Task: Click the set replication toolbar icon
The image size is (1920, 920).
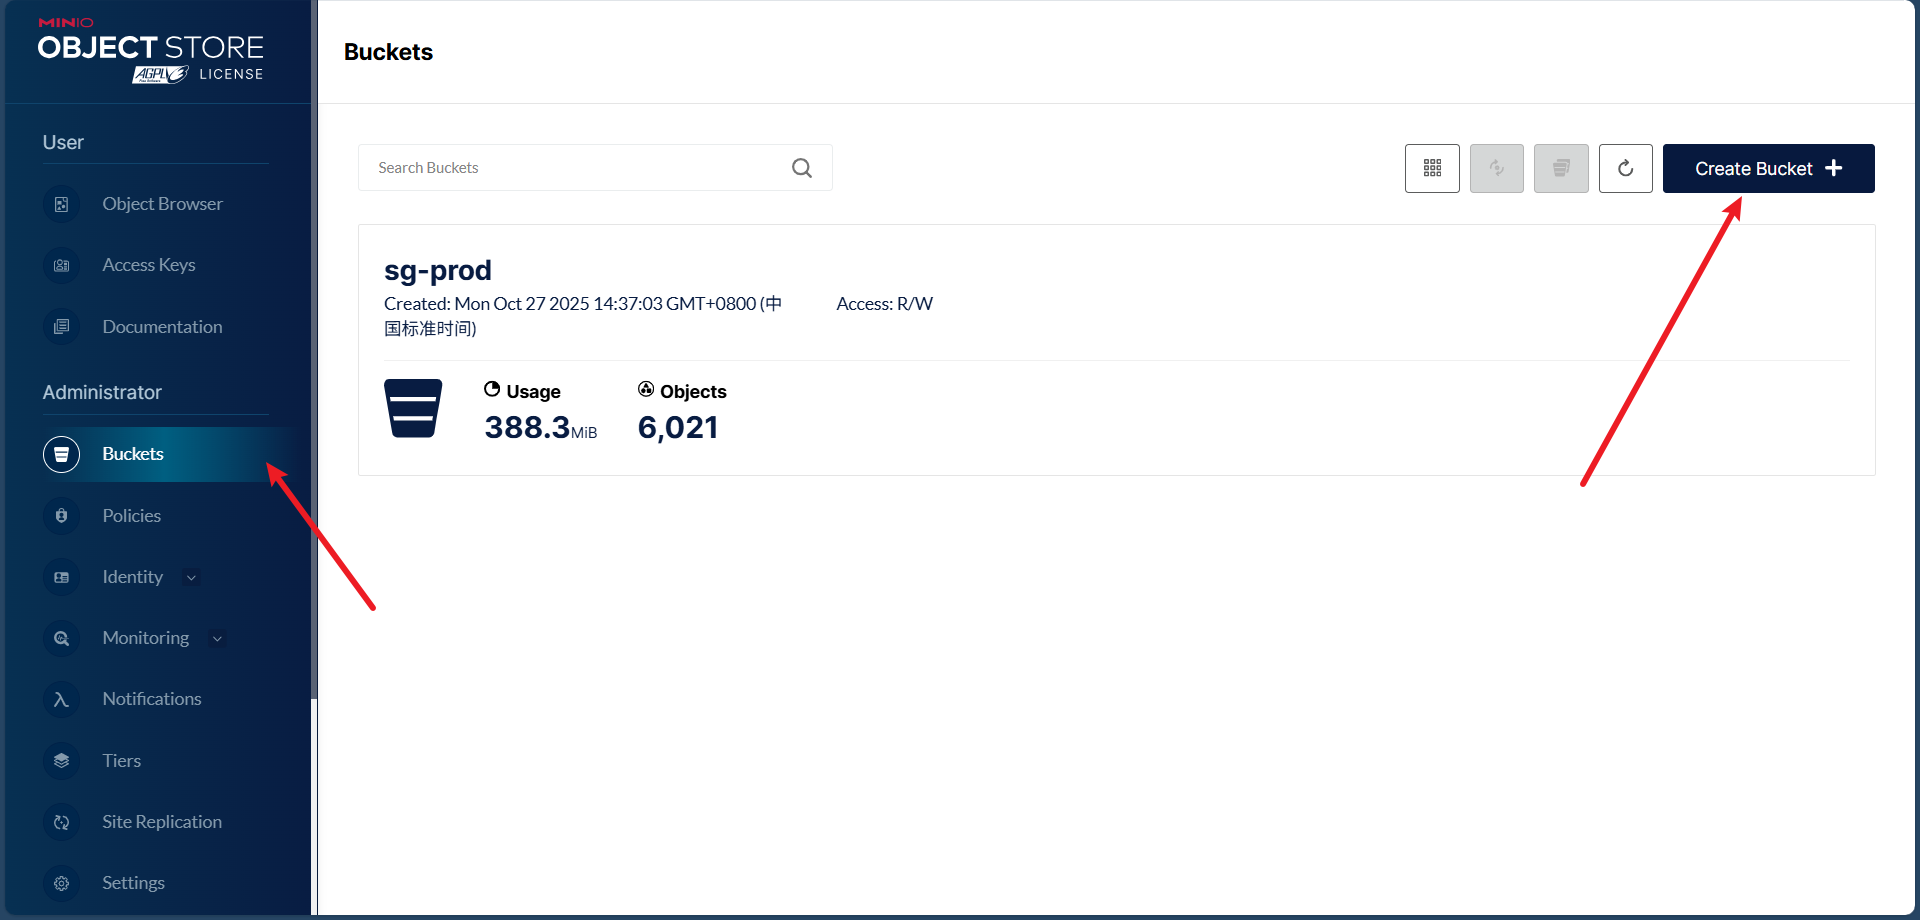Action: tap(1497, 168)
